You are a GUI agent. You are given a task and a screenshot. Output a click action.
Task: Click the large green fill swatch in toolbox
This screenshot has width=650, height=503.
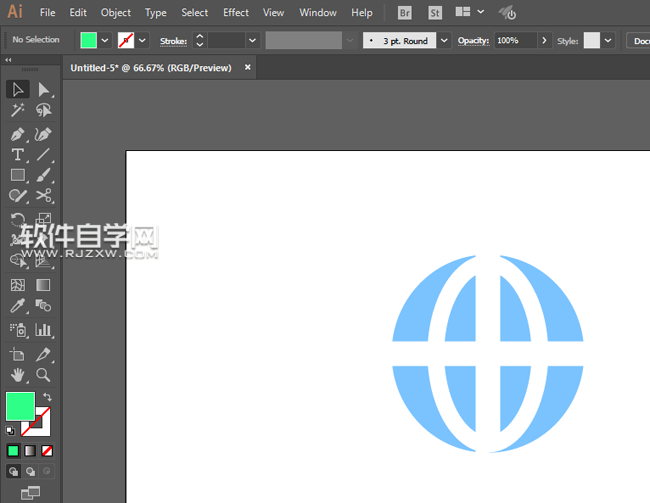(x=20, y=407)
